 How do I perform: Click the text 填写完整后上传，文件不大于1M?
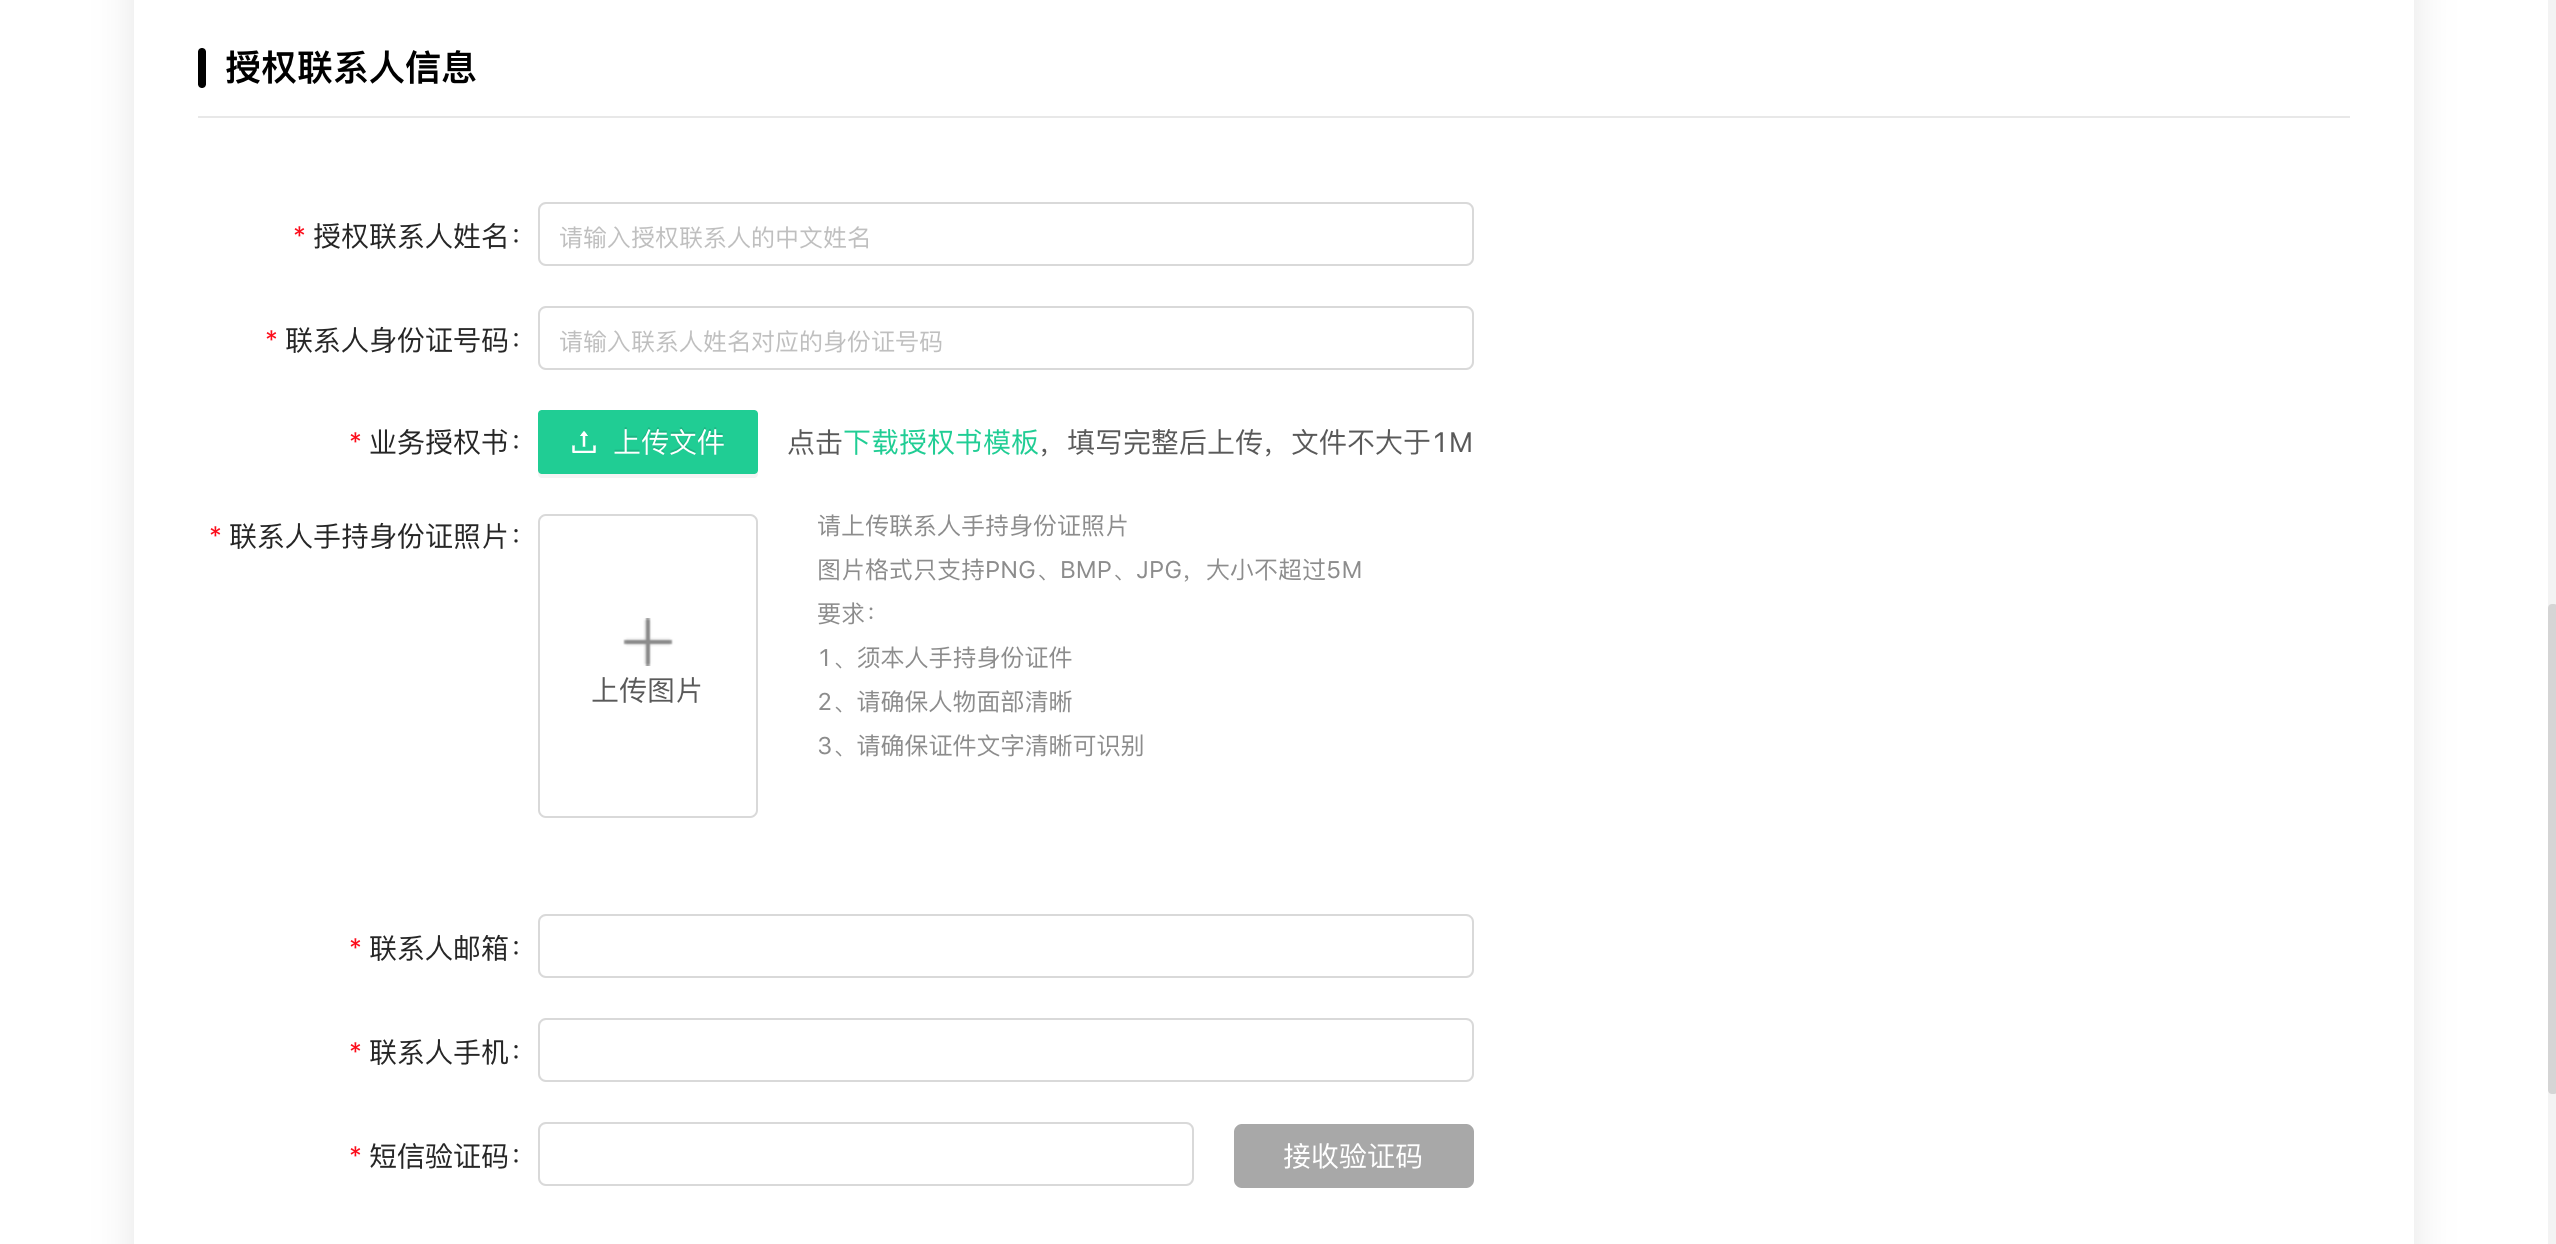click(1269, 442)
